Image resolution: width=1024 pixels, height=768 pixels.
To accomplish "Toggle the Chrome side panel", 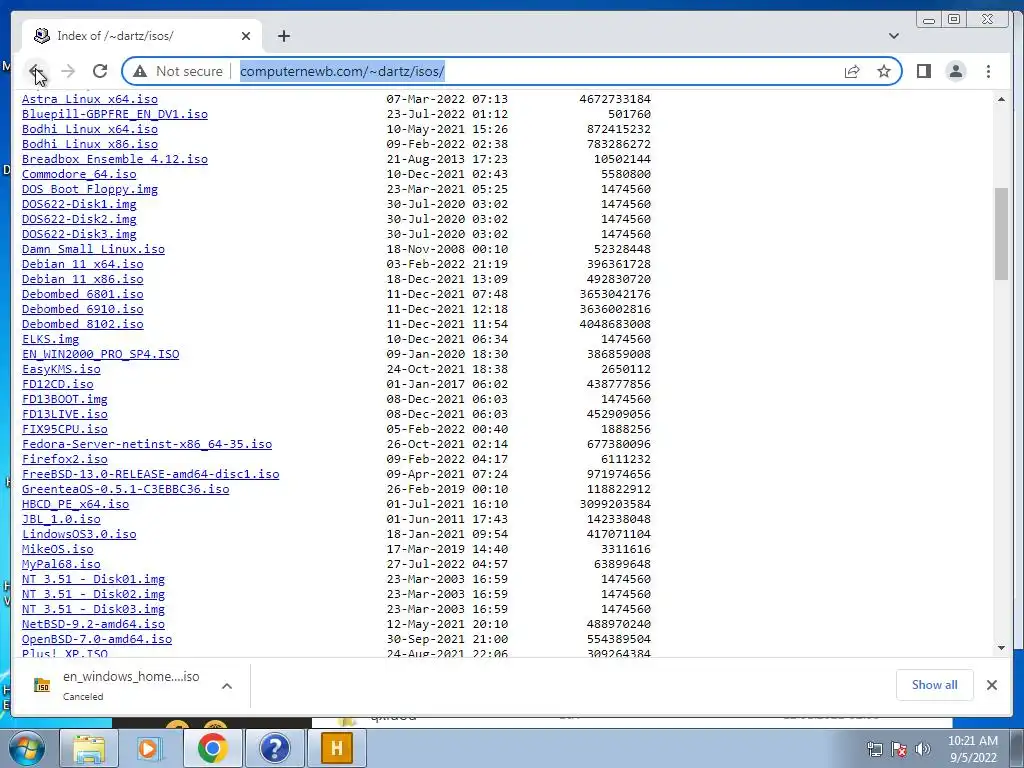I will point(923,71).
